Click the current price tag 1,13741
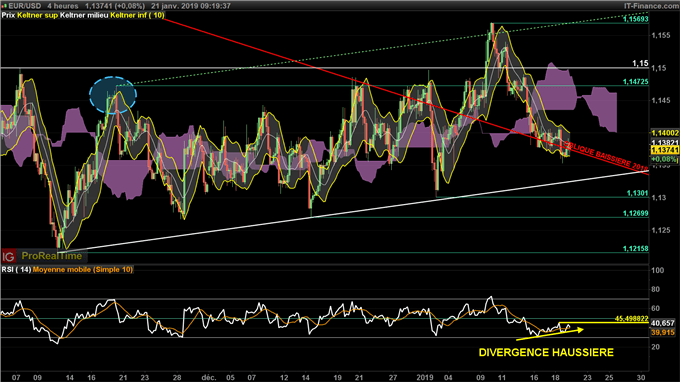The height and width of the screenshot is (382, 680). click(x=664, y=150)
